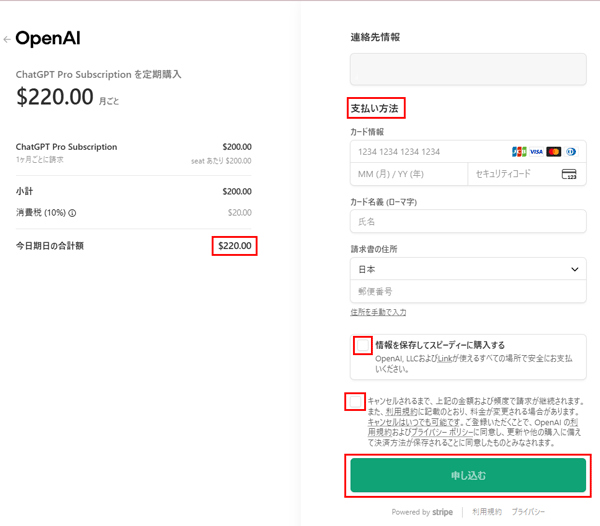The image size is (600, 526).
Task: Click the cardholder name 氏名 field
Action: 468,221
